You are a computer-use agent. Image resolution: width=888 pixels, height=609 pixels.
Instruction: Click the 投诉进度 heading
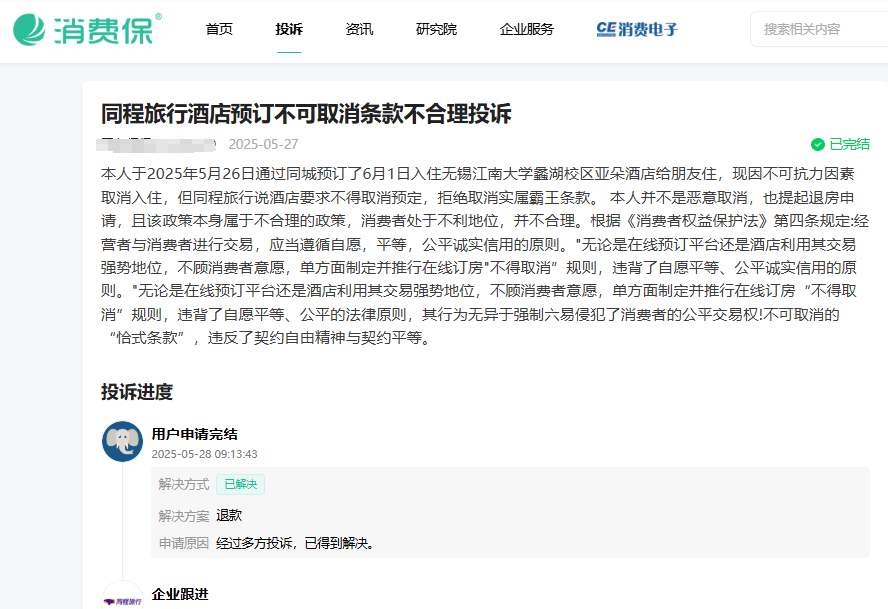pos(136,391)
